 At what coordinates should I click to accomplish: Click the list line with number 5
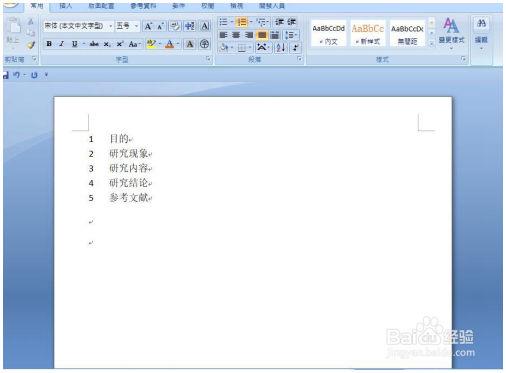(120, 198)
